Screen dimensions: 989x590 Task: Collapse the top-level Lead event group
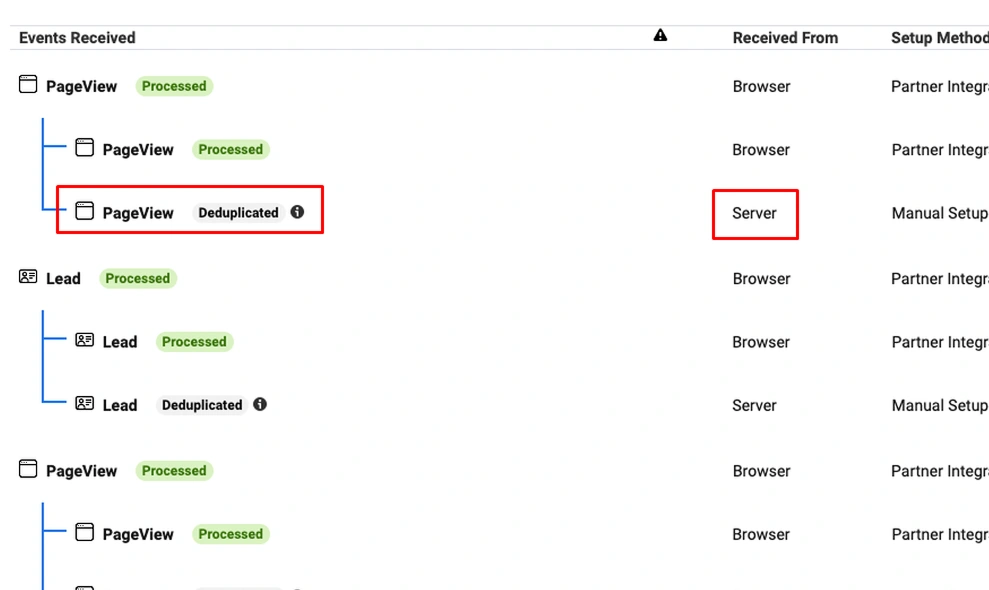(x=63, y=279)
